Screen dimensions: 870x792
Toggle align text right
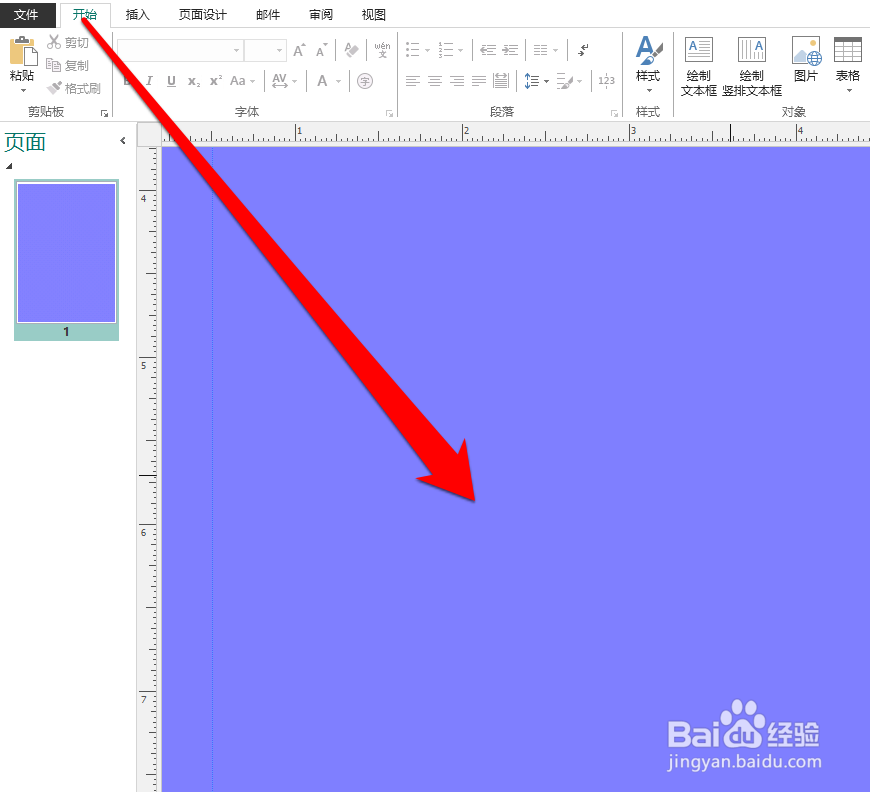(457, 82)
